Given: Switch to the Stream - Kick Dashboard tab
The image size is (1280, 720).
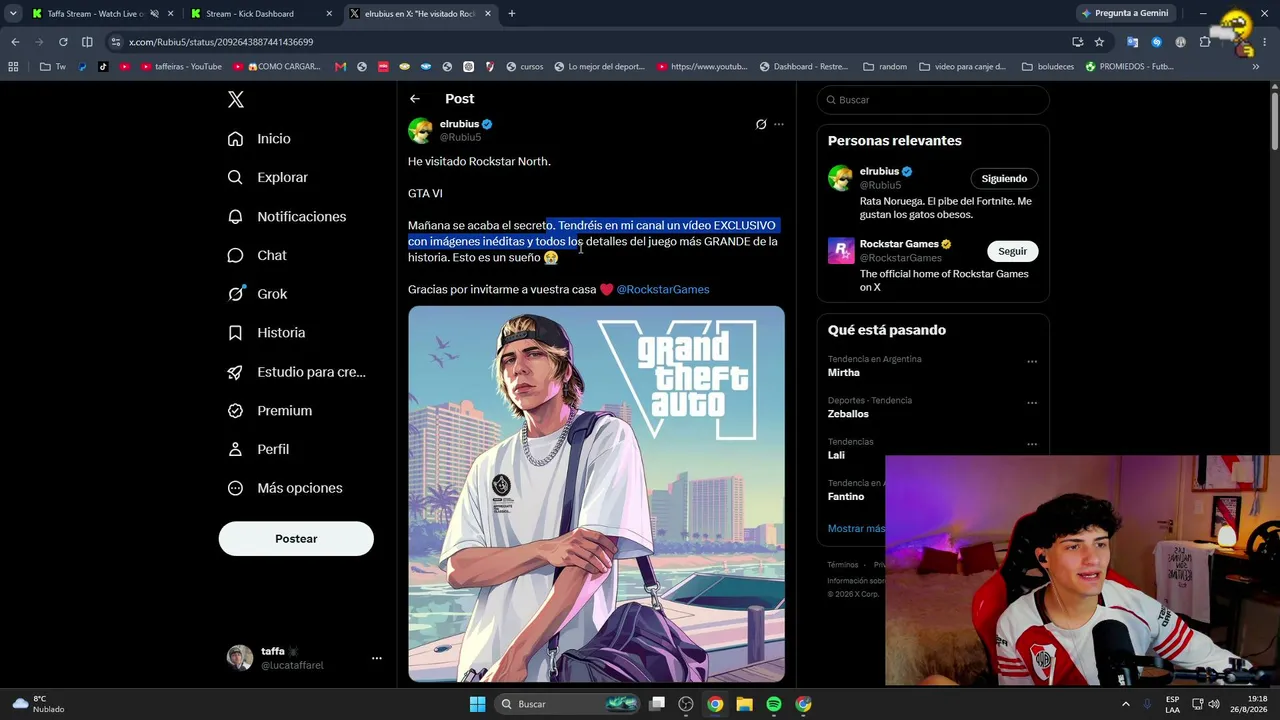Looking at the screenshot, I should tap(260, 14).
